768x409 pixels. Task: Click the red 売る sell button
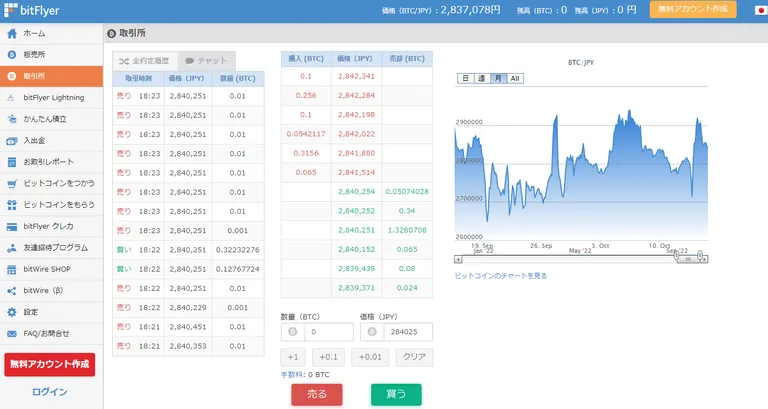pyautogui.click(x=316, y=394)
